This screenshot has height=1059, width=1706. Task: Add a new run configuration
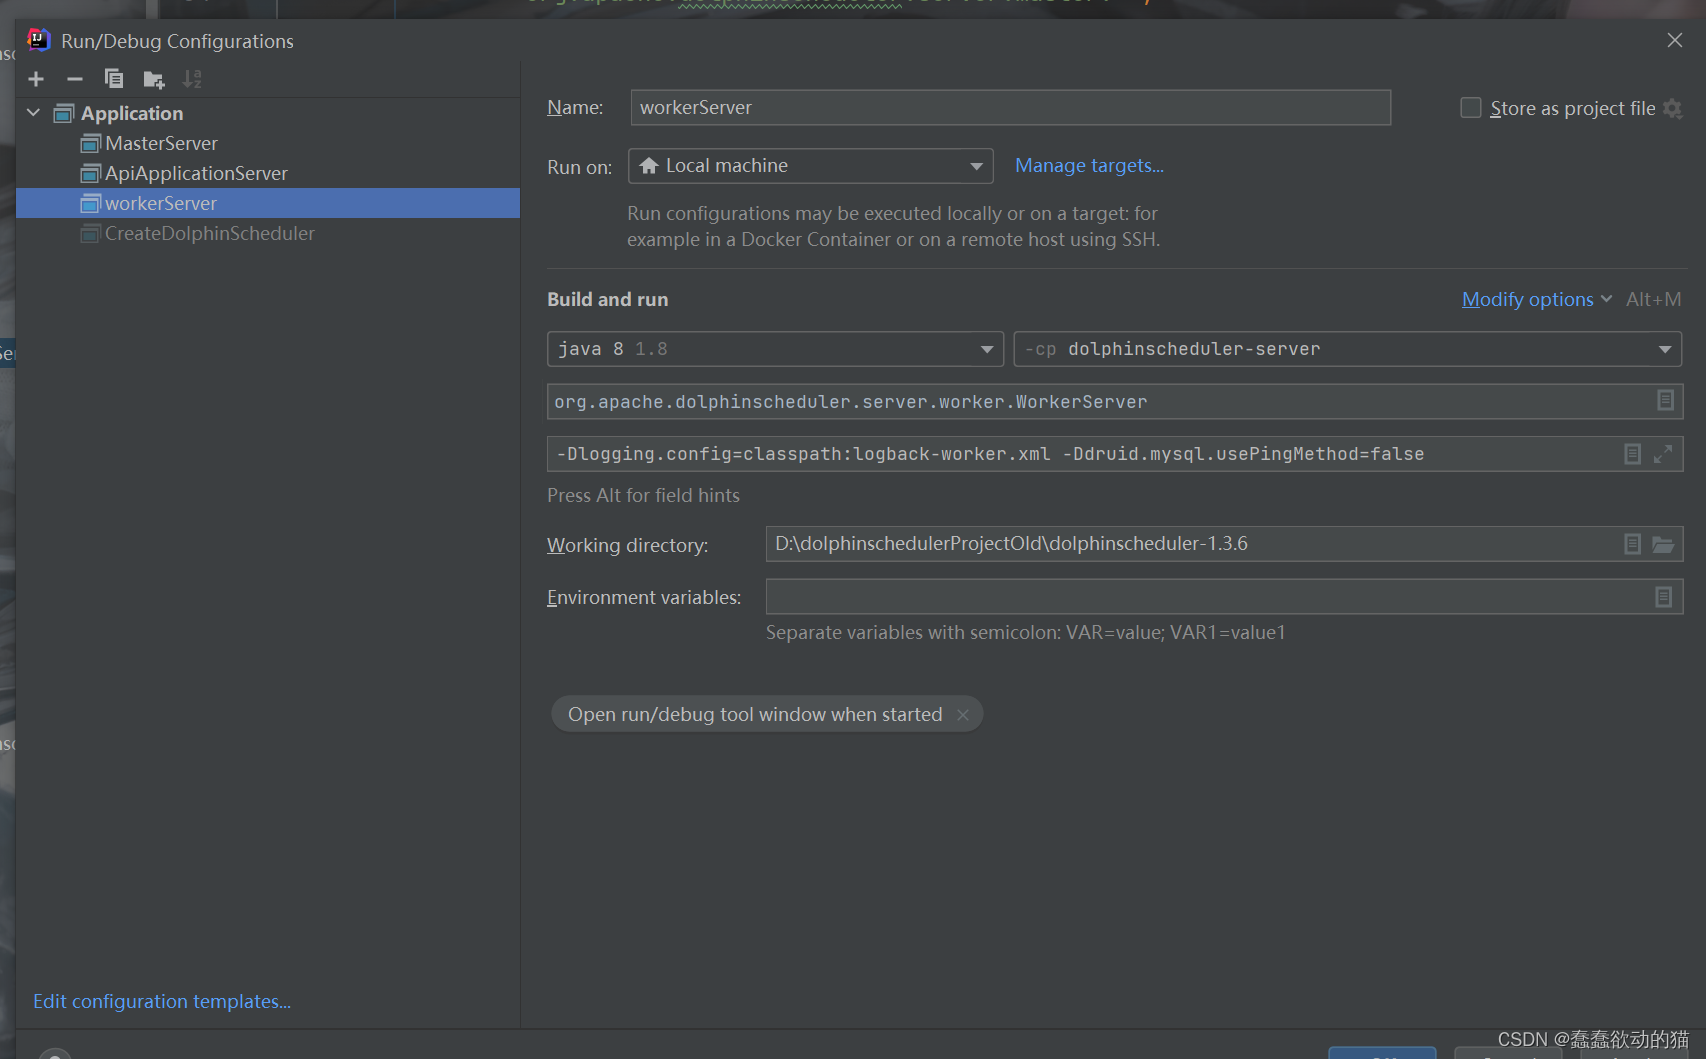pyautogui.click(x=36, y=79)
